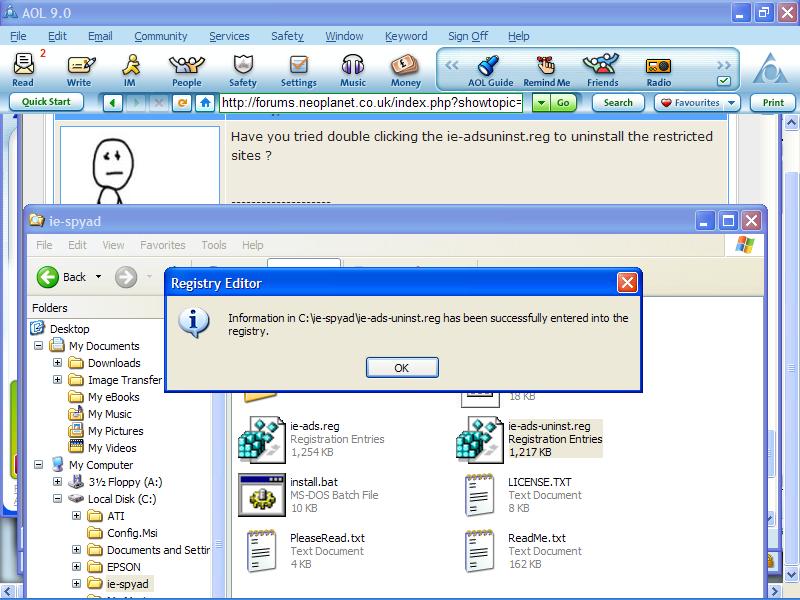This screenshot has width=800, height=600.
Task: Open the Back button history dropdown
Action: (x=98, y=277)
